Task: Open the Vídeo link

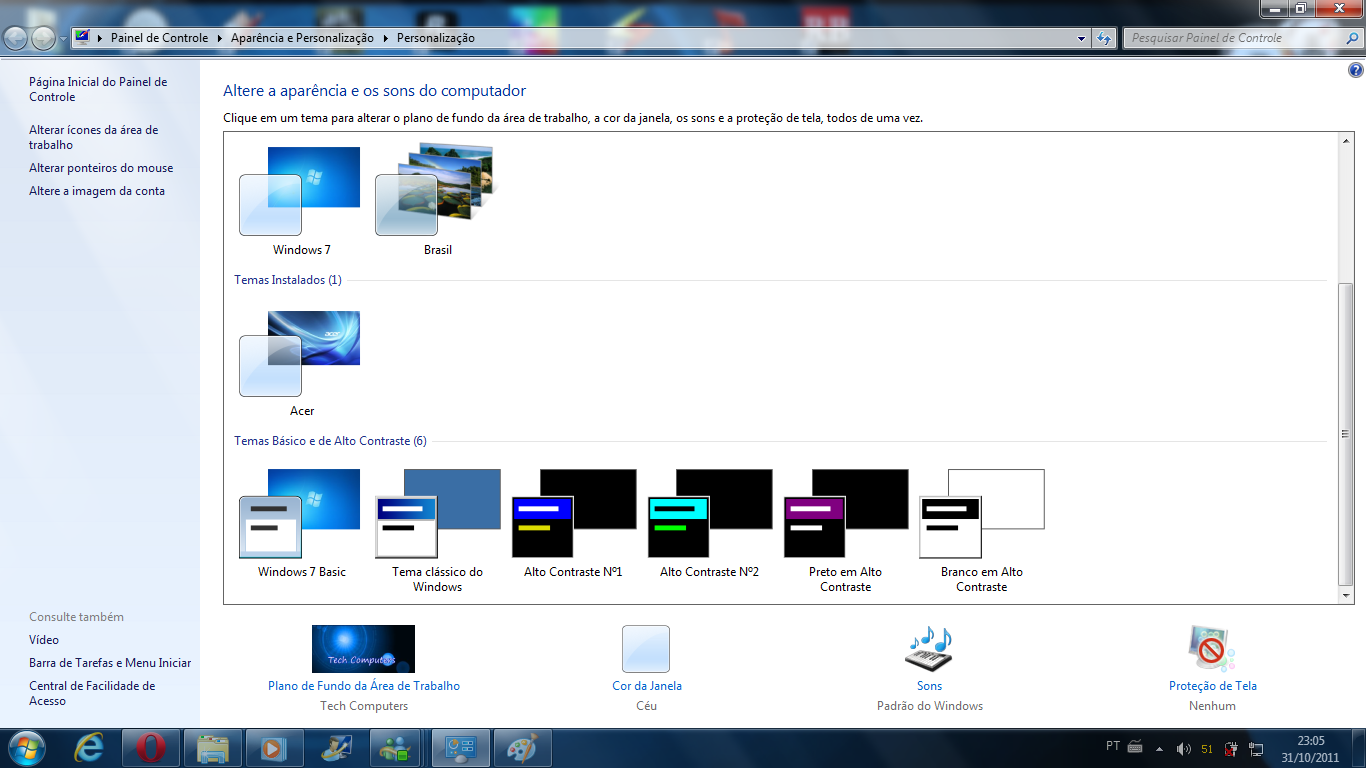Action: [x=44, y=640]
